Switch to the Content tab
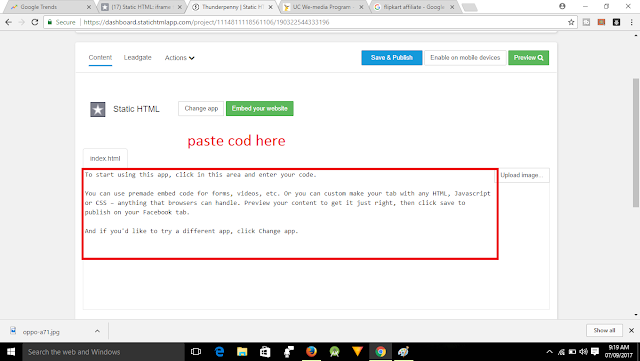 tap(100, 58)
